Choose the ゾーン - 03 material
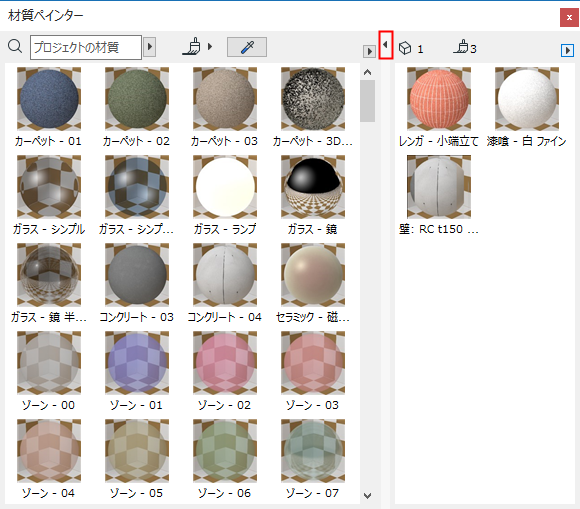Screen dimensions: 580x509 (x=313, y=363)
